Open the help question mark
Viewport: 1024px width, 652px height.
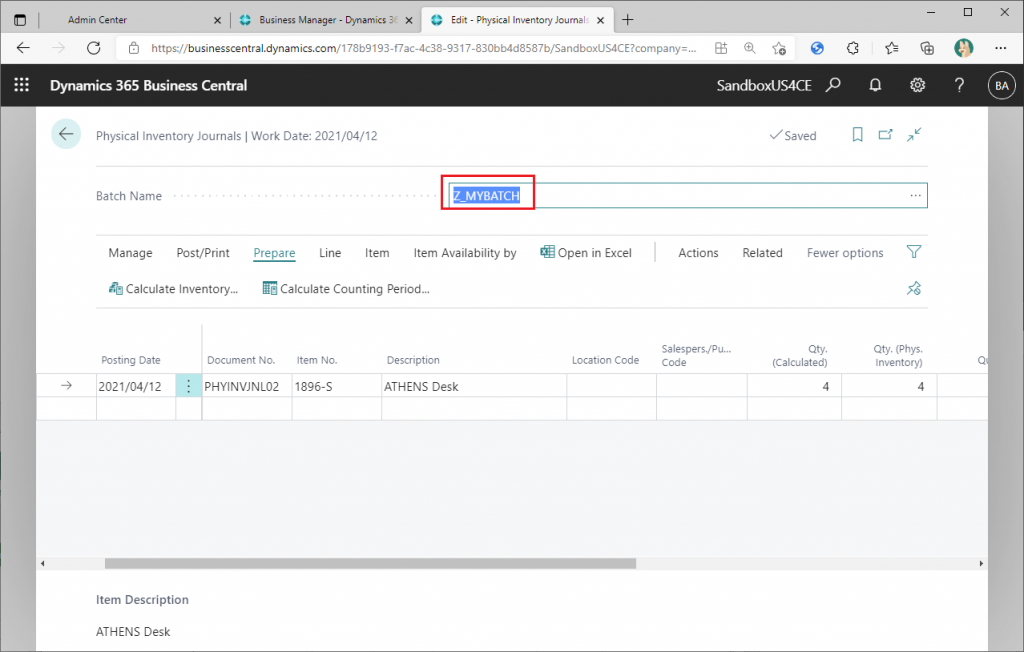[x=959, y=85]
